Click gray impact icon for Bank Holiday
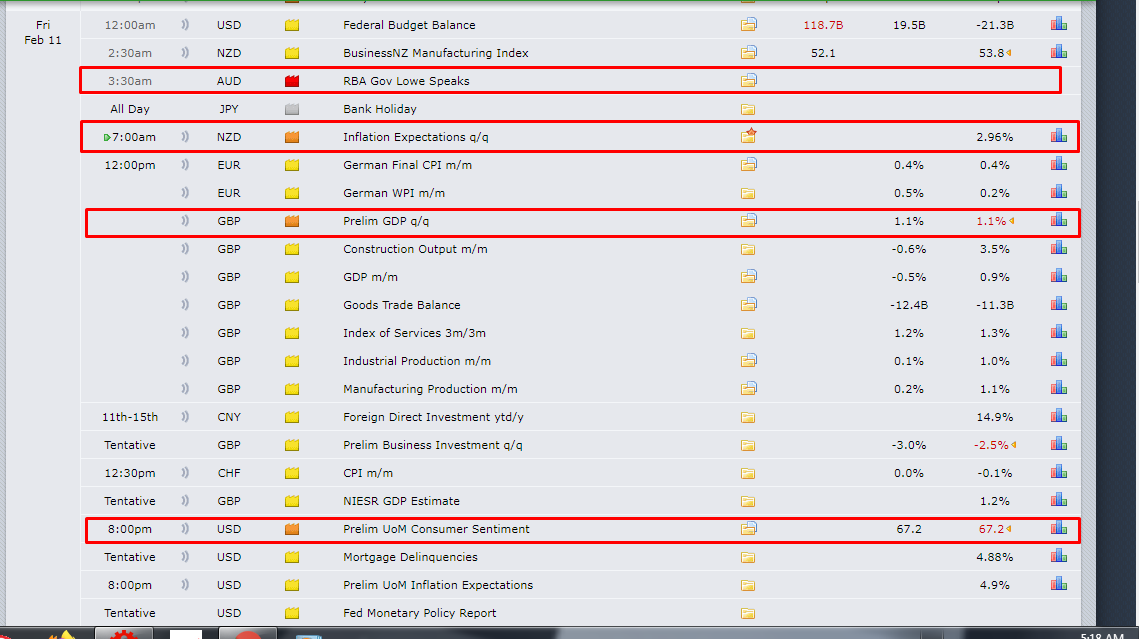Viewport: 1139px width, 639px height. (292, 109)
